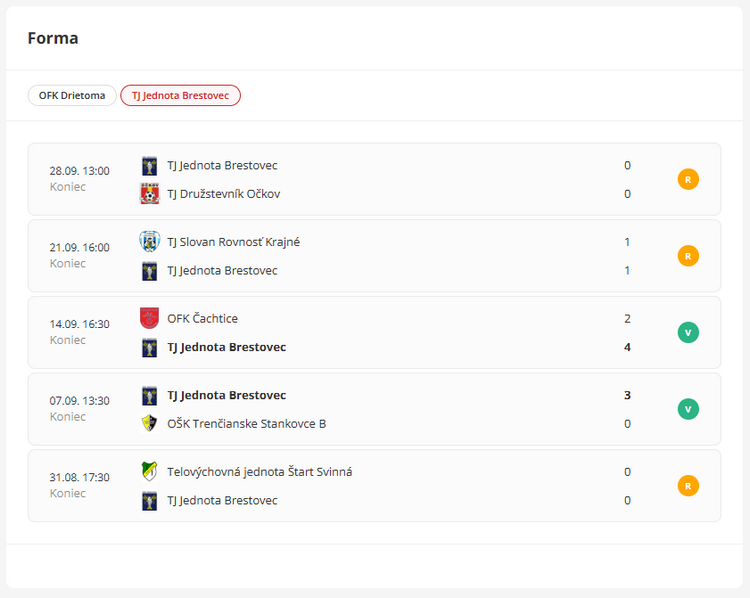
Task: Click the TJ Slovan Rovnosť Krajné crest
Action: coord(149,241)
